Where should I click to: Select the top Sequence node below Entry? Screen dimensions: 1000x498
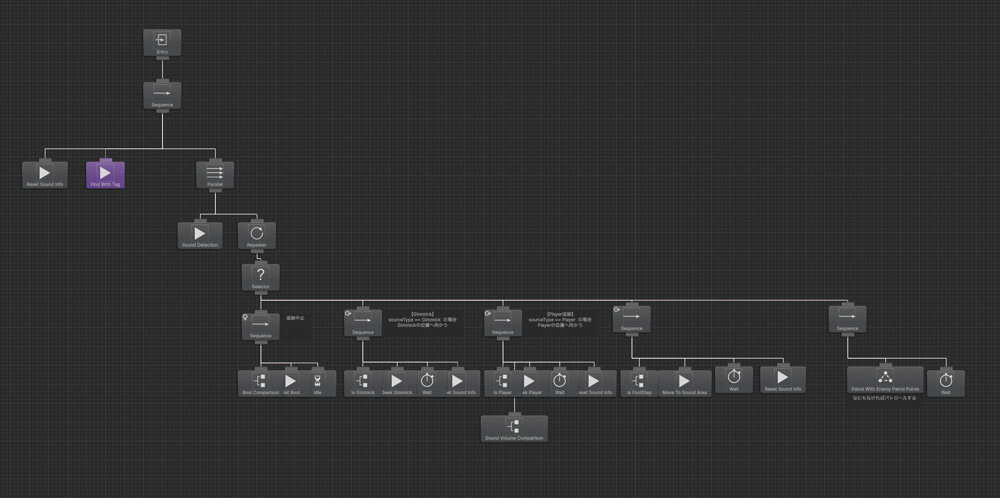pyautogui.click(x=161, y=95)
